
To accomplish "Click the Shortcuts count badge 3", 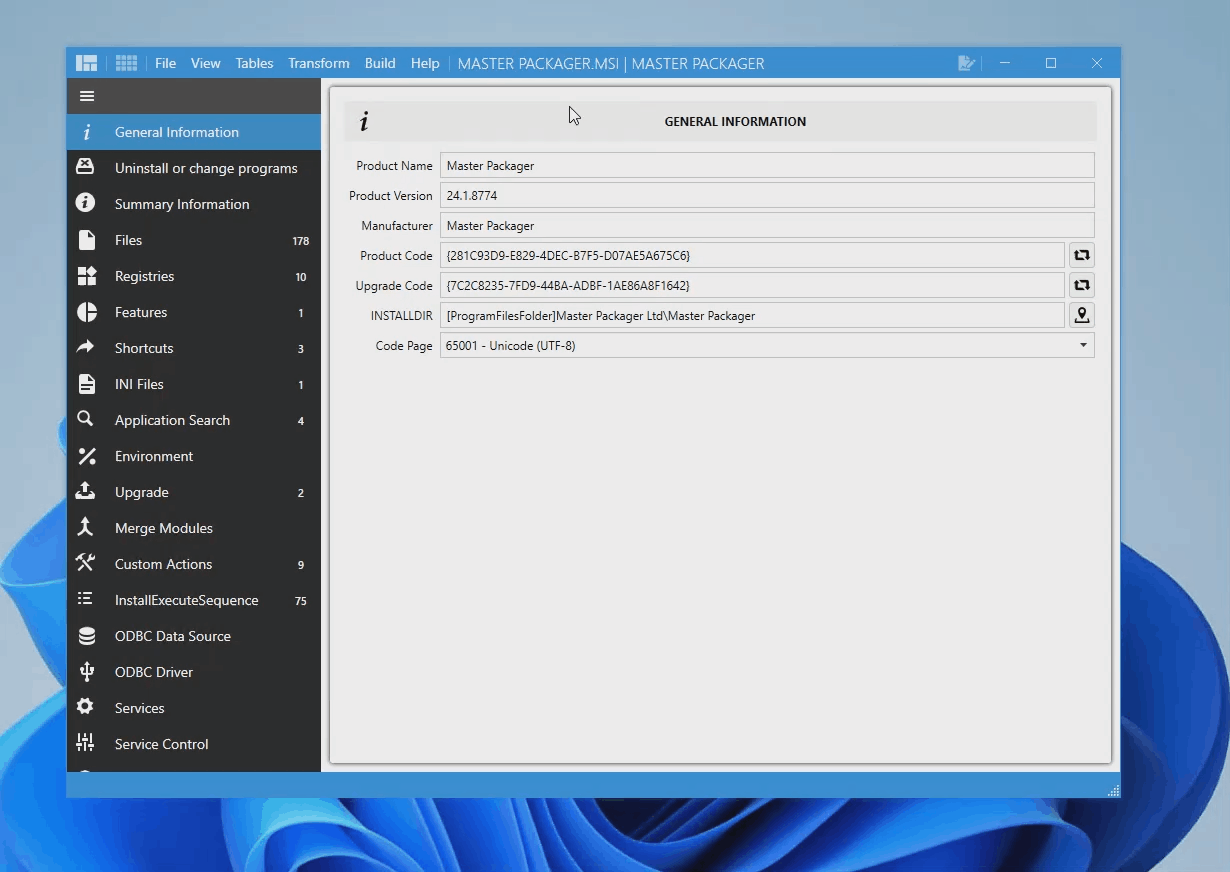I will [x=301, y=349].
